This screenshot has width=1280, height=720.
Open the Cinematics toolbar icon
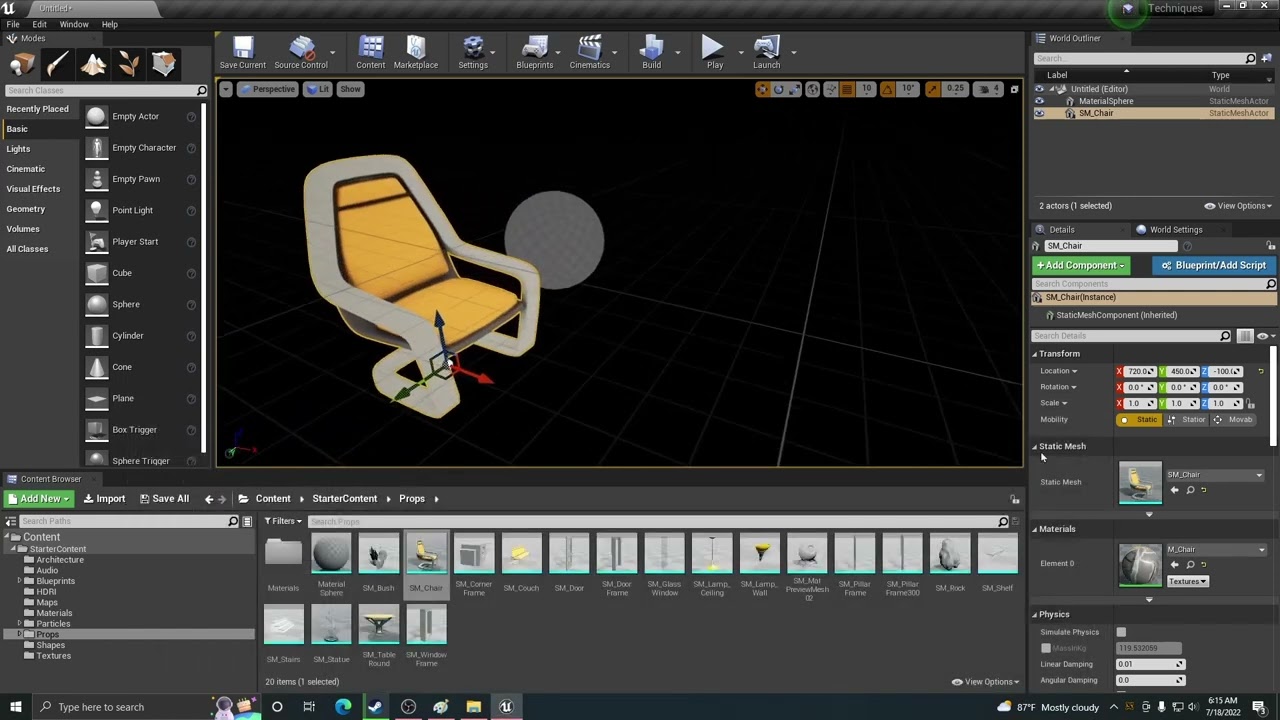590,53
